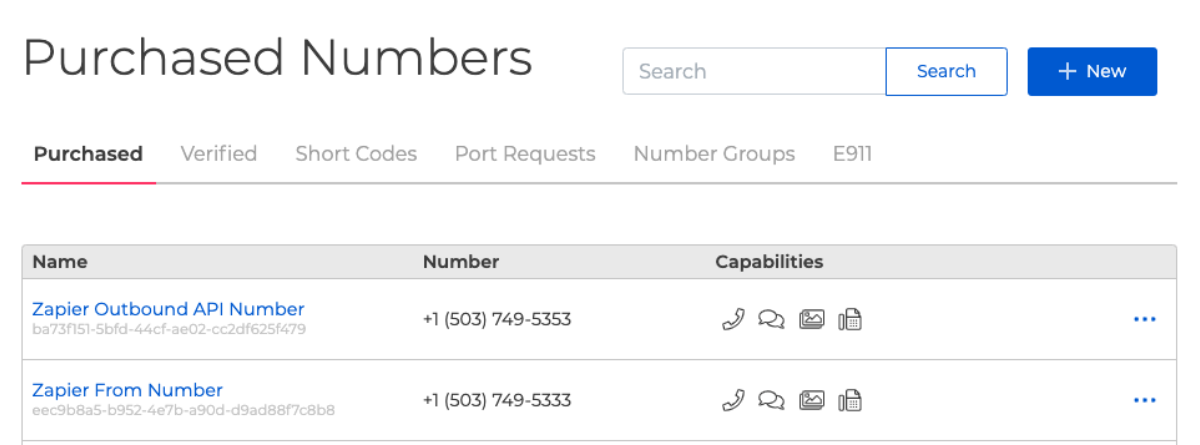The image size is (1200, 445).
Task: Click the Search button
Action: tap(946, 71)
